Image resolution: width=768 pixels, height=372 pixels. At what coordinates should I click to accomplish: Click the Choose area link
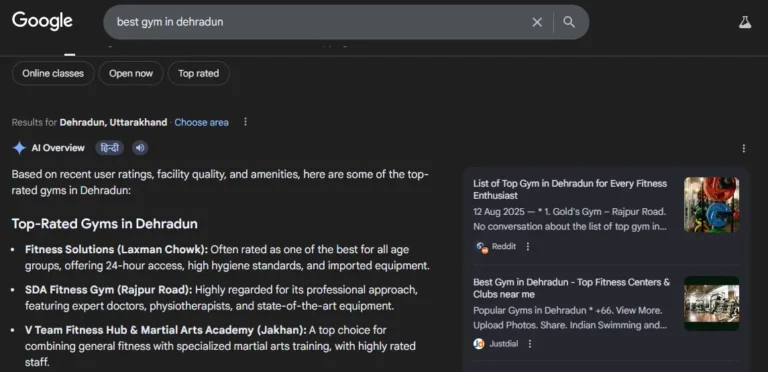click(201, 122)
